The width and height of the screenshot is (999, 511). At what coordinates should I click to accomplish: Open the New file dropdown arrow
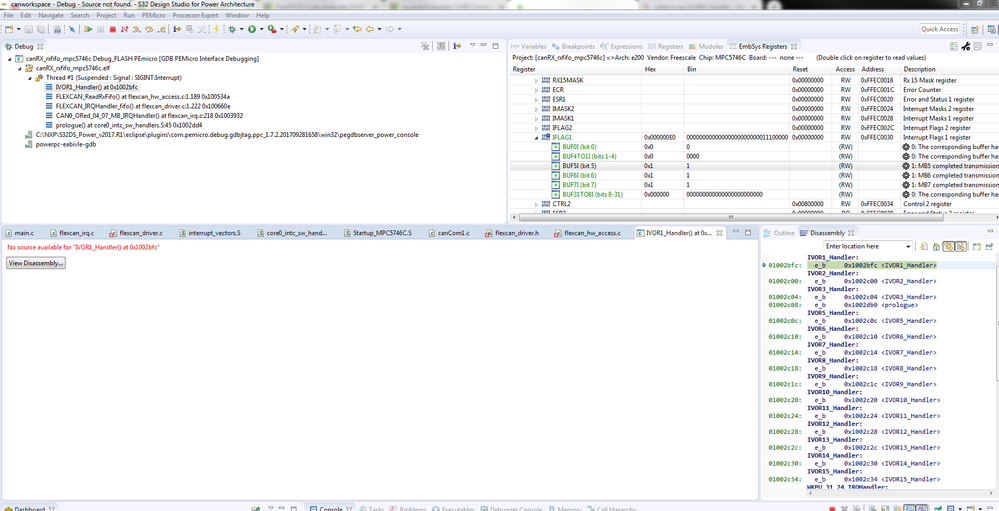[x=18, y=29]
